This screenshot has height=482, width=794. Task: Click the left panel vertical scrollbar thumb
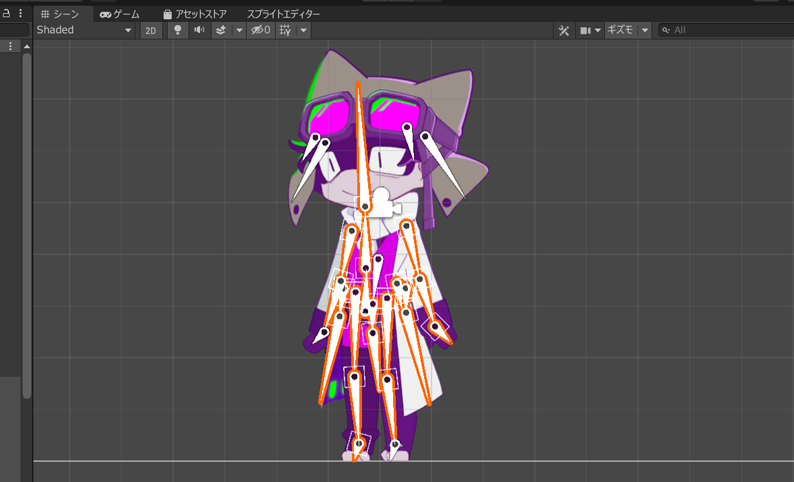point(27,226)
